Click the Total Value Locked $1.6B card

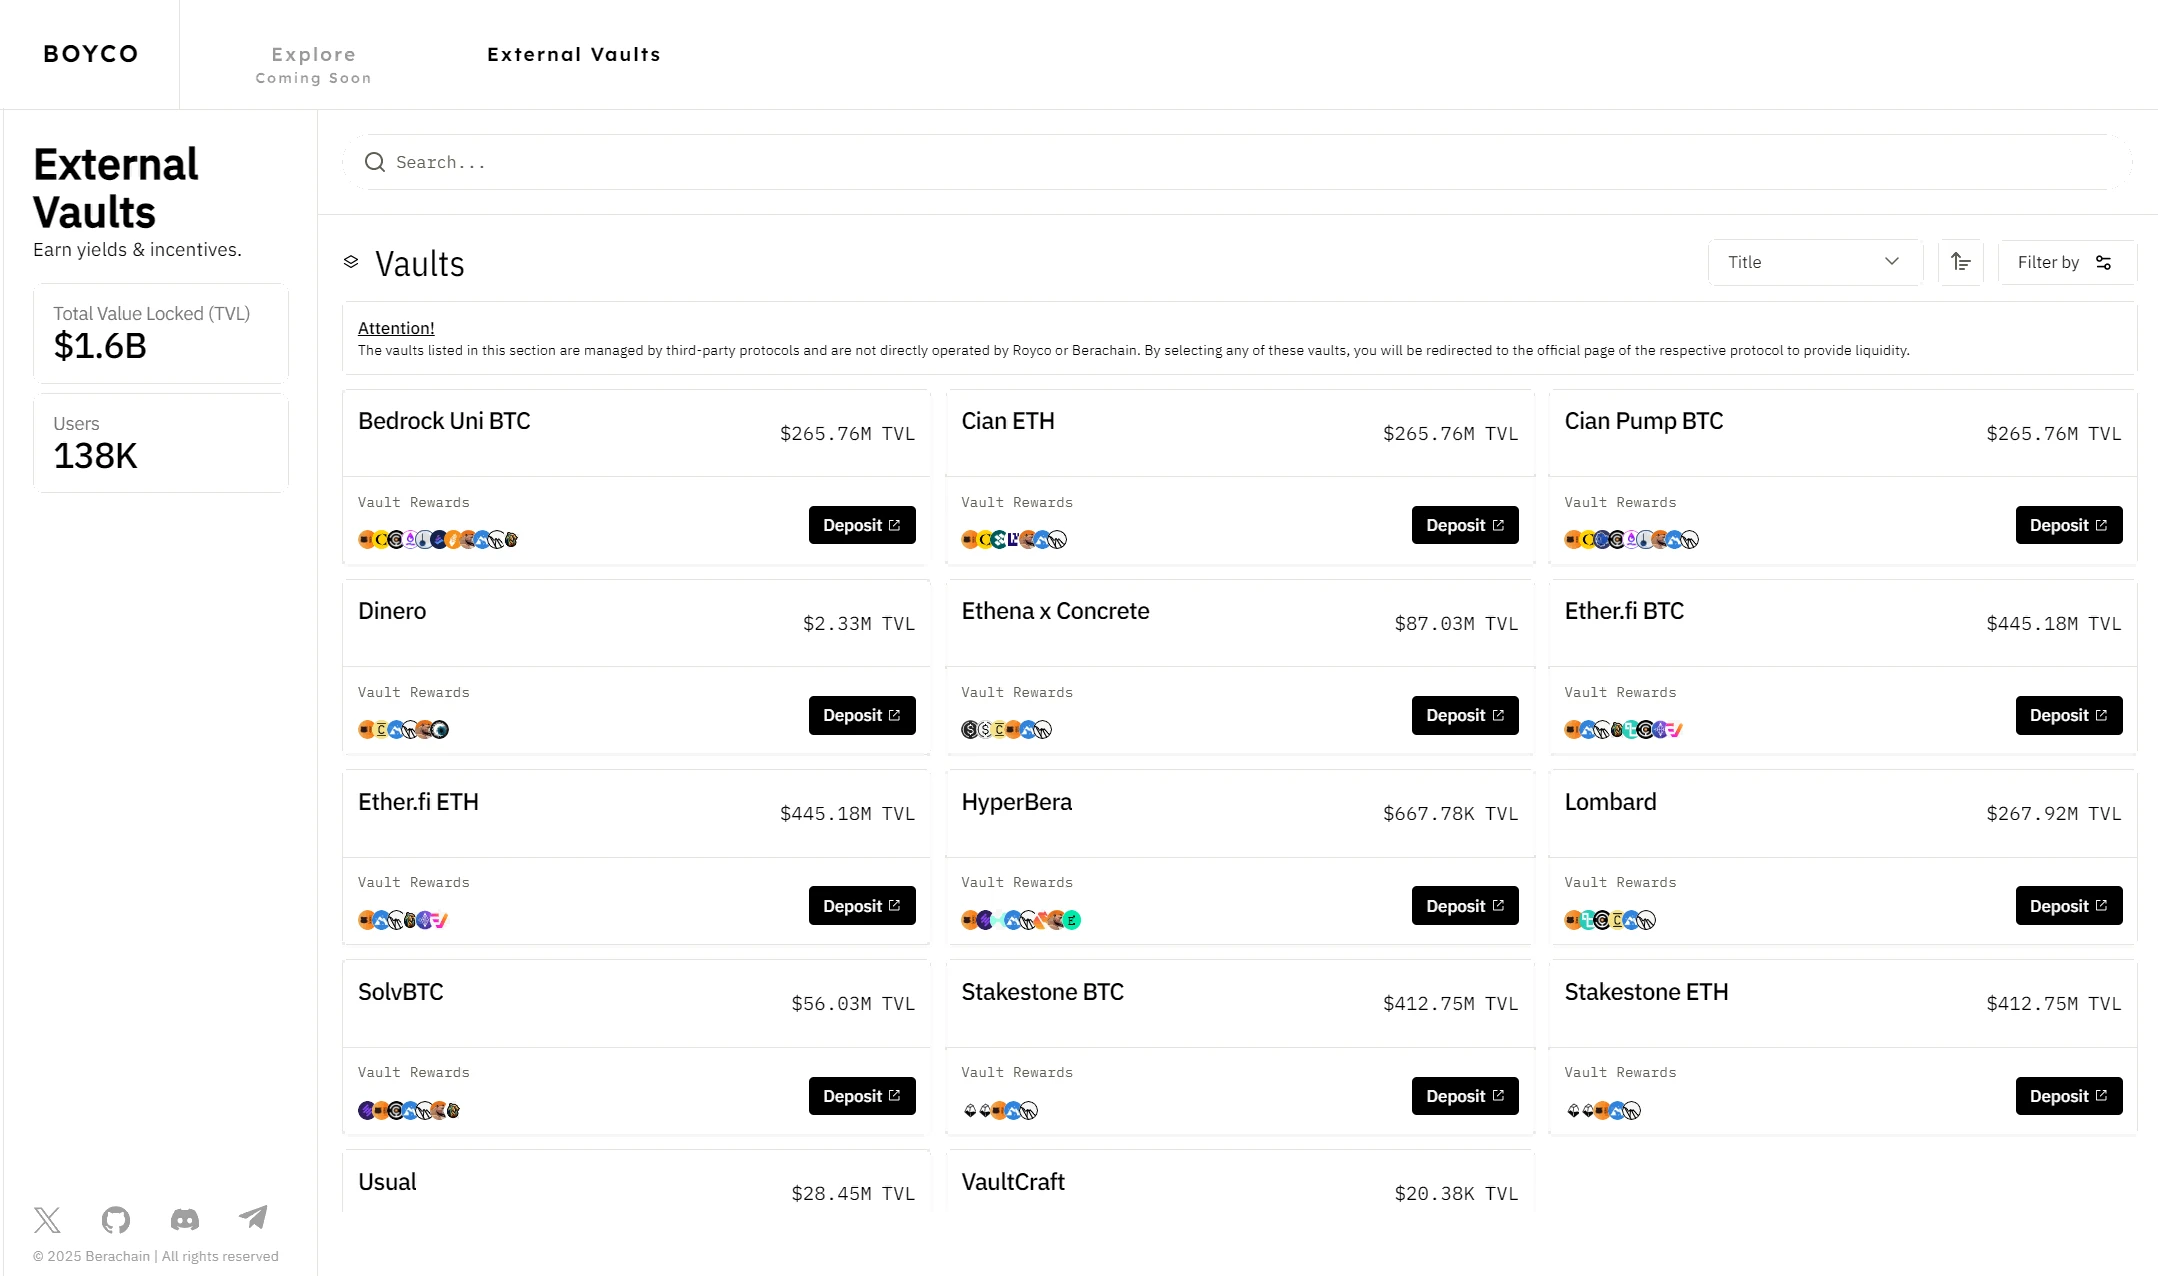161,333
